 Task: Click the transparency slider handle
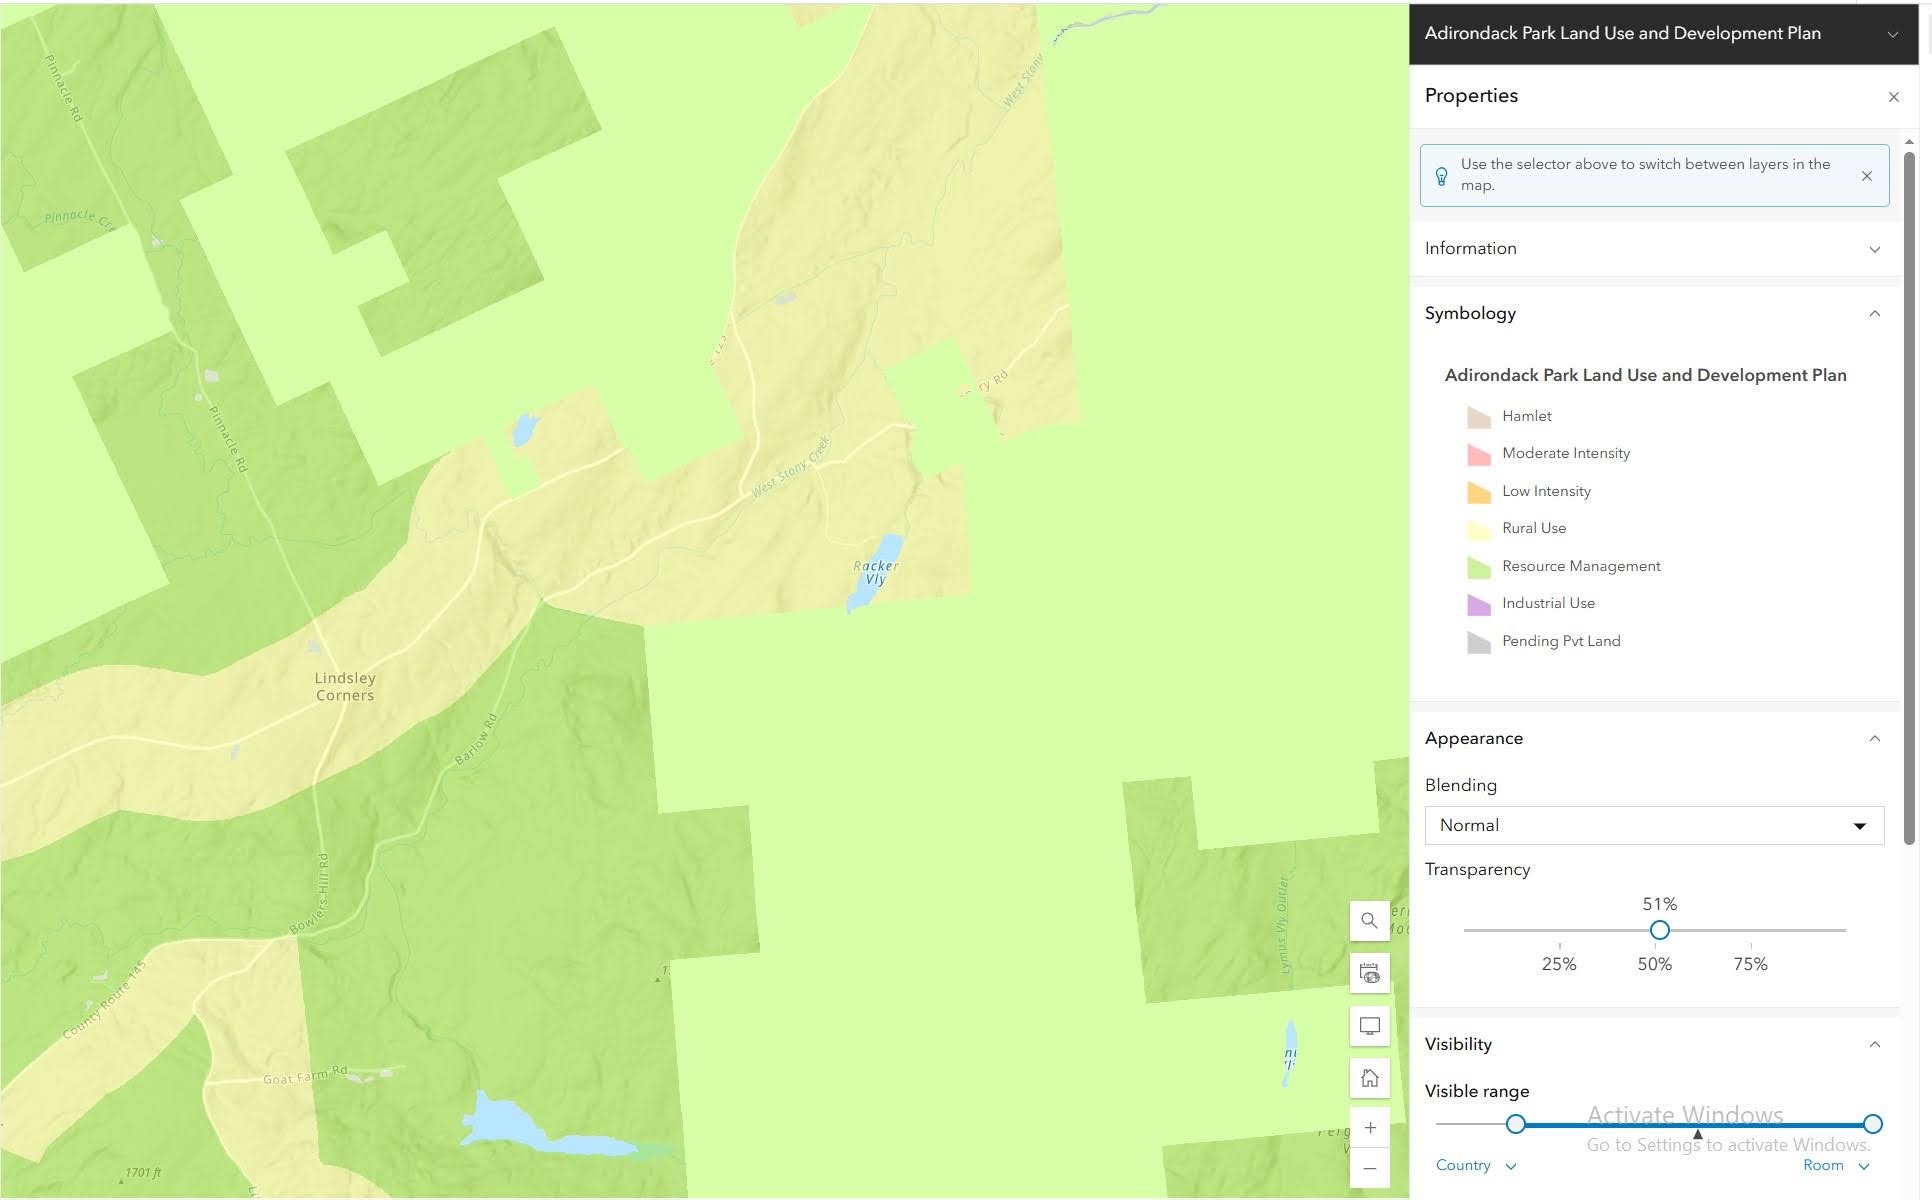pyautogui.click(x=1659, y=931)
